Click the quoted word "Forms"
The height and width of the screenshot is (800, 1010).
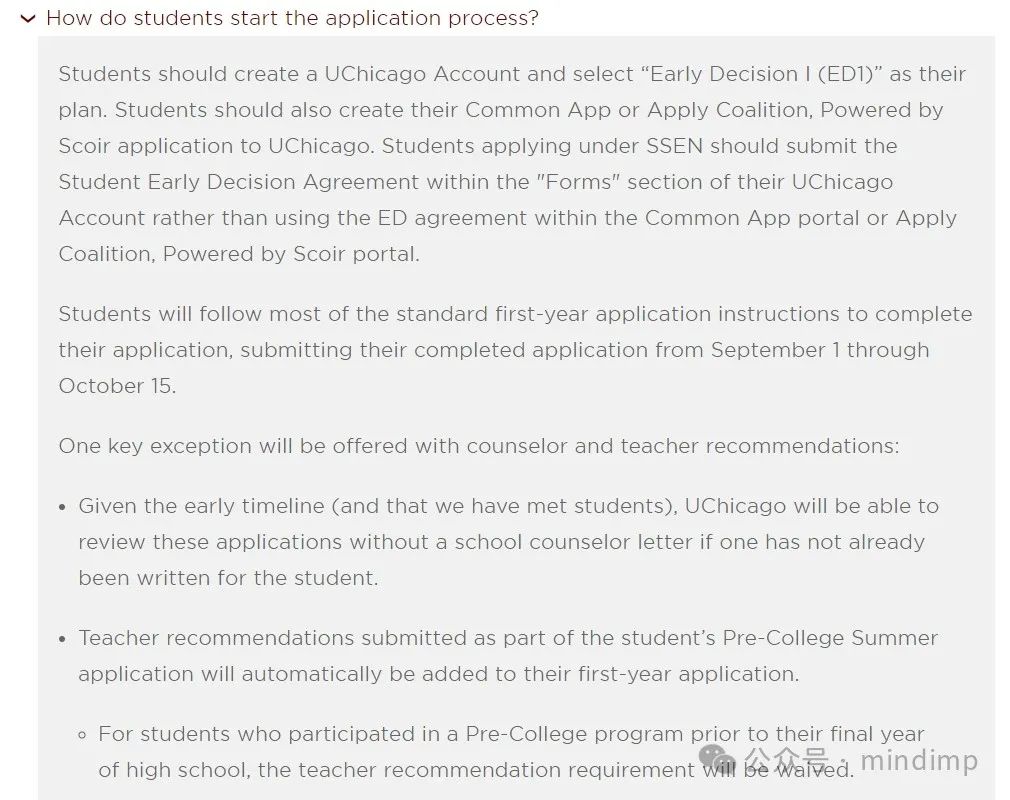pyautogui.click(x=578, y=182)
